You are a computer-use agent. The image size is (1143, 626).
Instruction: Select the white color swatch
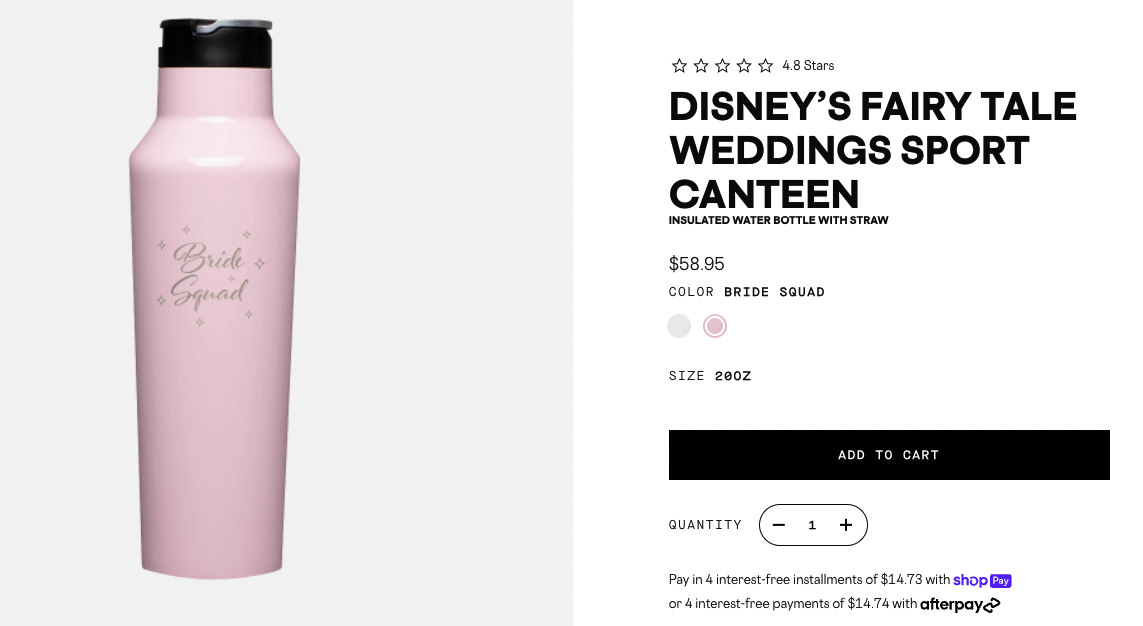click(679, 326)
